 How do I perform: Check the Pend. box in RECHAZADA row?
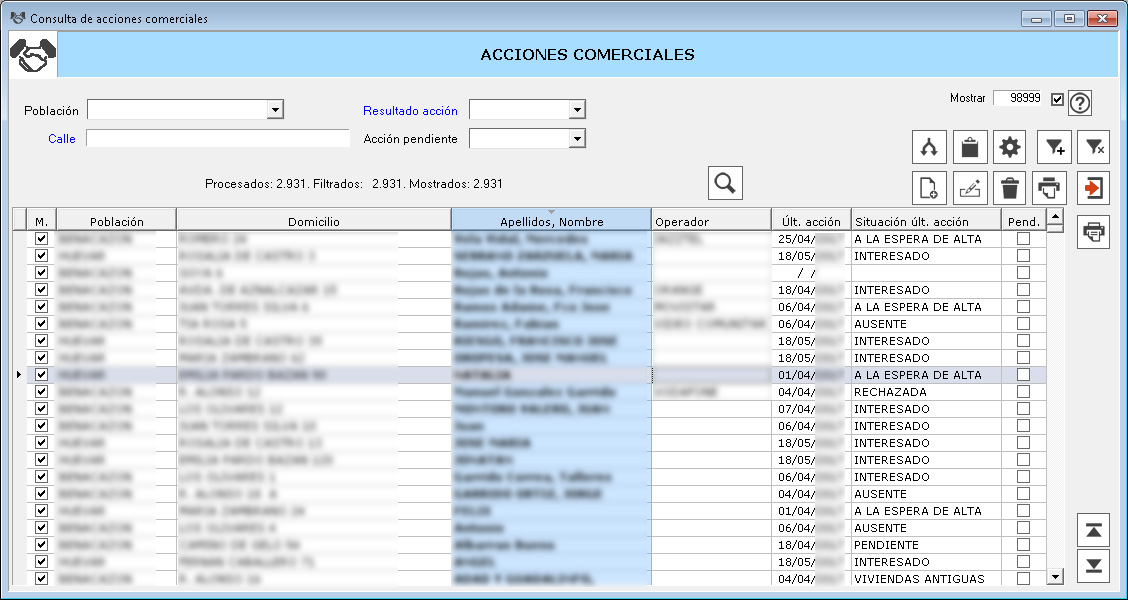(1023, 392)
